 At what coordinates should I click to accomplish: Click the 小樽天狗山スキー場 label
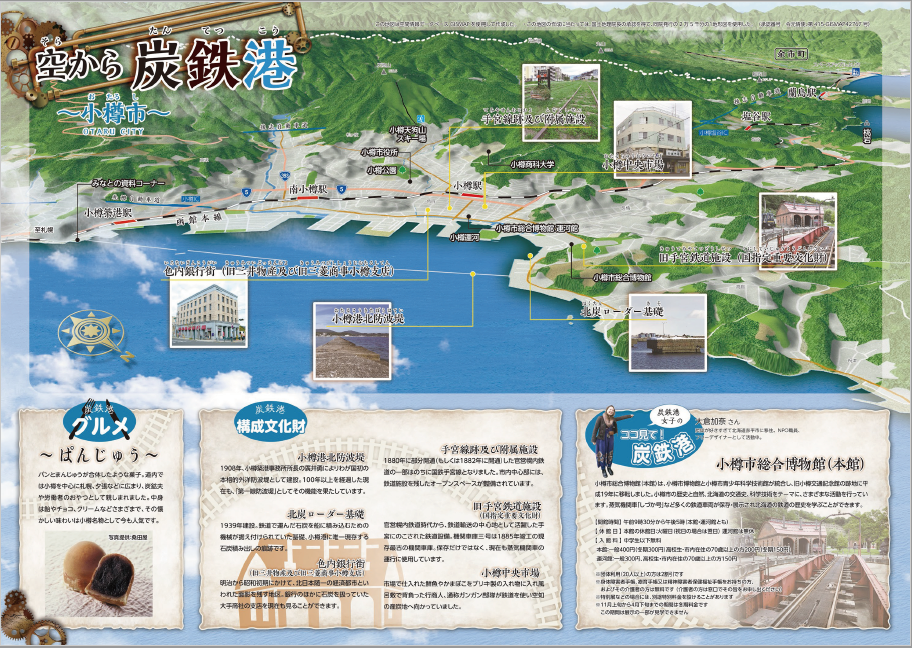(408, 134)
